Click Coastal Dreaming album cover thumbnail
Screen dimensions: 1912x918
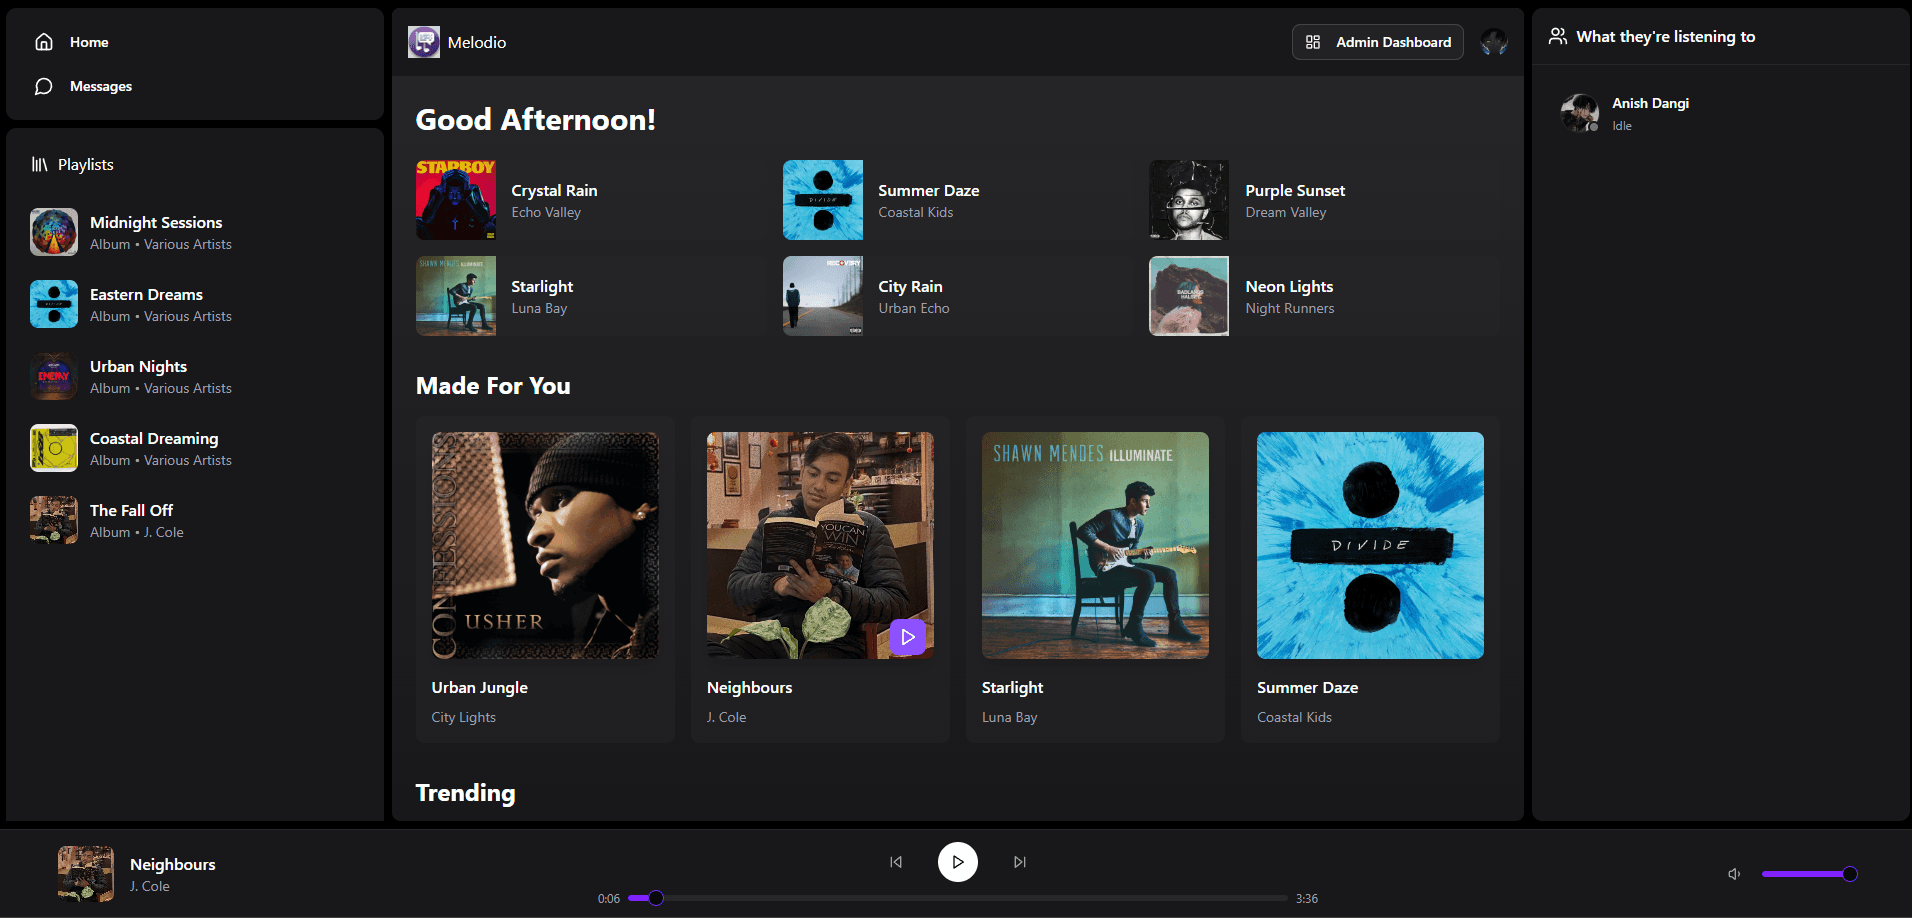(54, 448)
